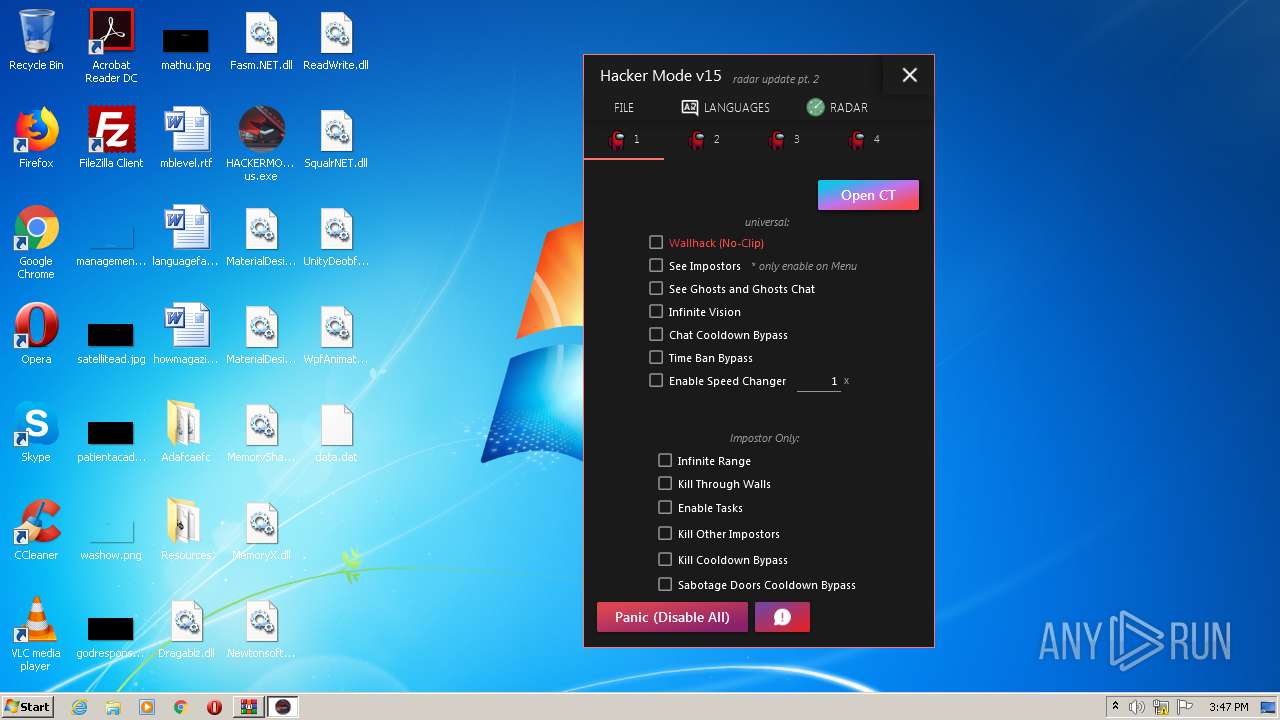Open Opera from the taskbar
This screenshot has height=720, width=1280.
[214, 707]
